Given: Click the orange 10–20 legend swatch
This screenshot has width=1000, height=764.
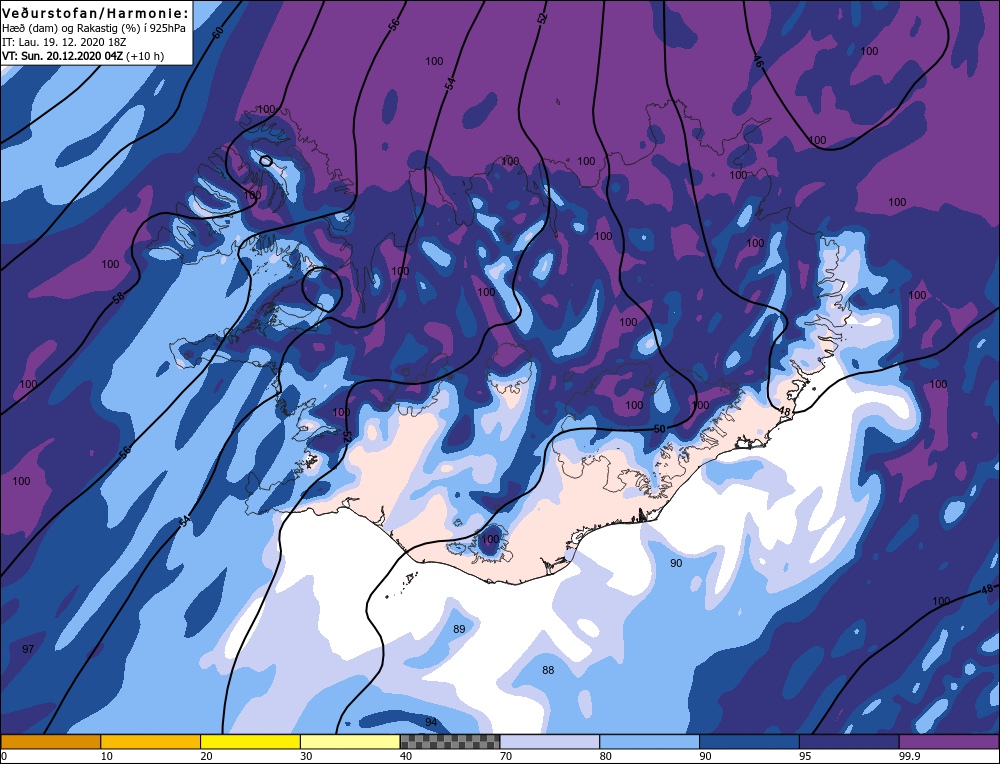Looking at the screenshot, I should [151, 741].
